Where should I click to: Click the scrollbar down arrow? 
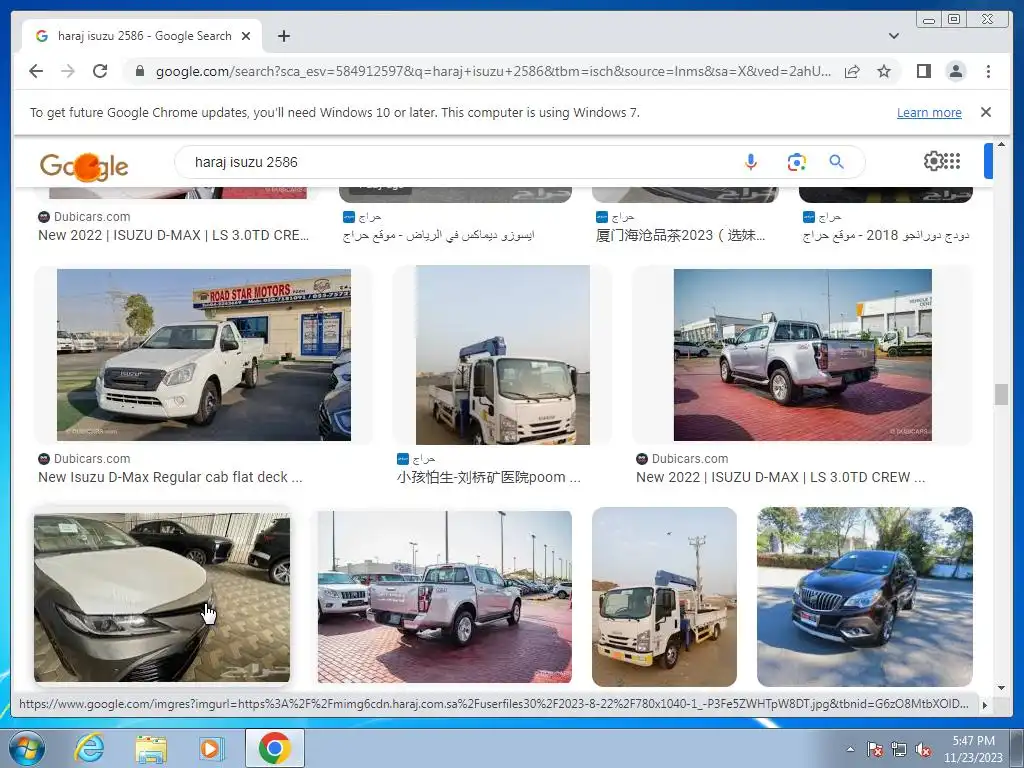(x=1001, y=688)
